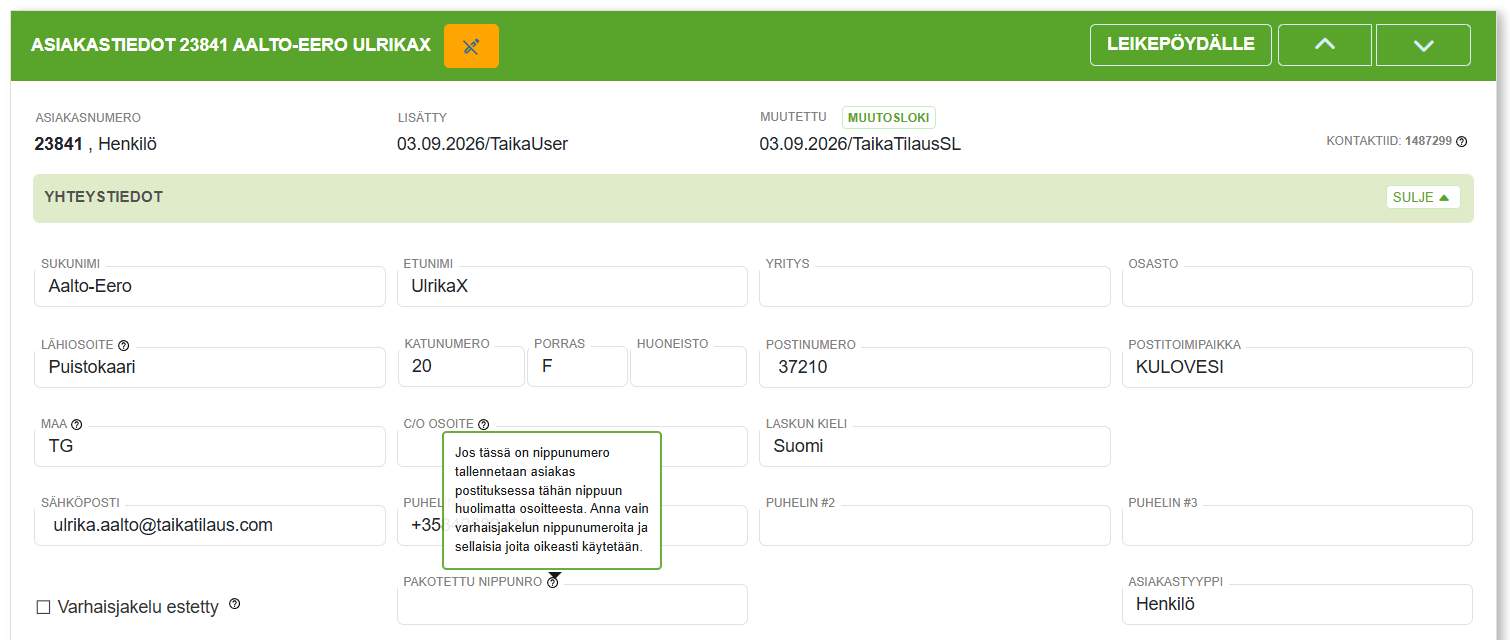Open the Asiakastyyppi dropdown
Viewport: 1510px width, 640px height.
pyautogui.click(x=1297, y=604)
